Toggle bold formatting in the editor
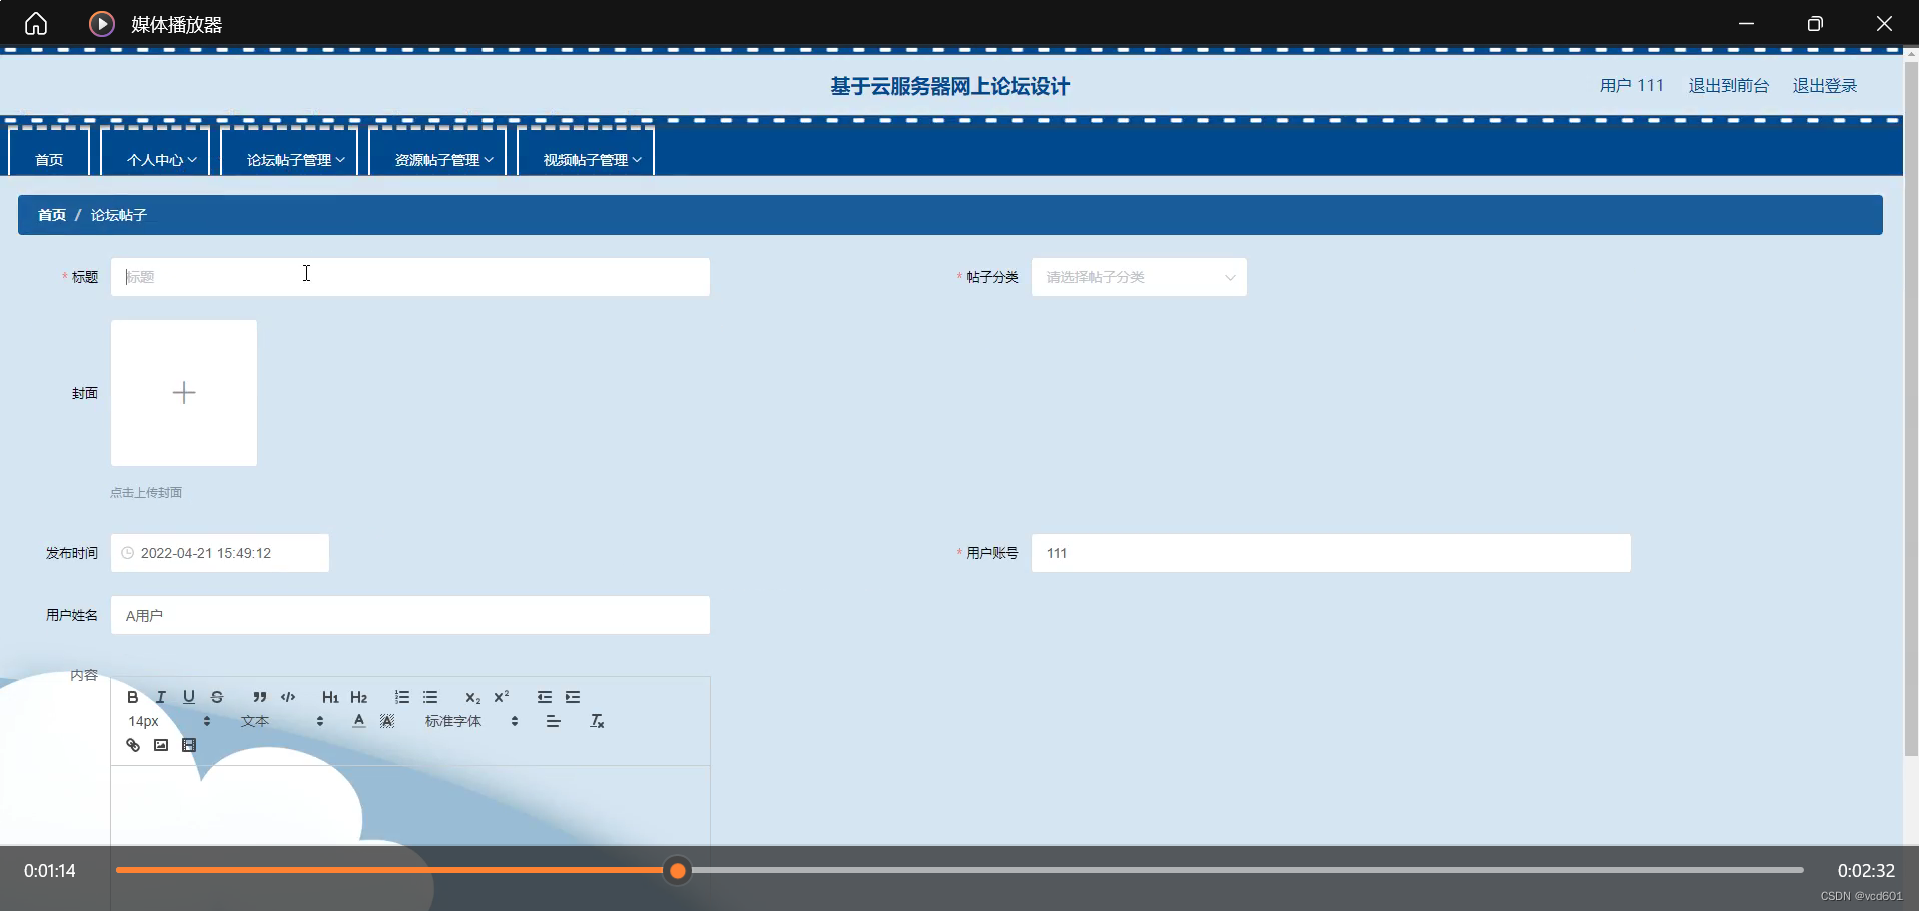This screenshot has width=1919, height=911. [132, 697]
